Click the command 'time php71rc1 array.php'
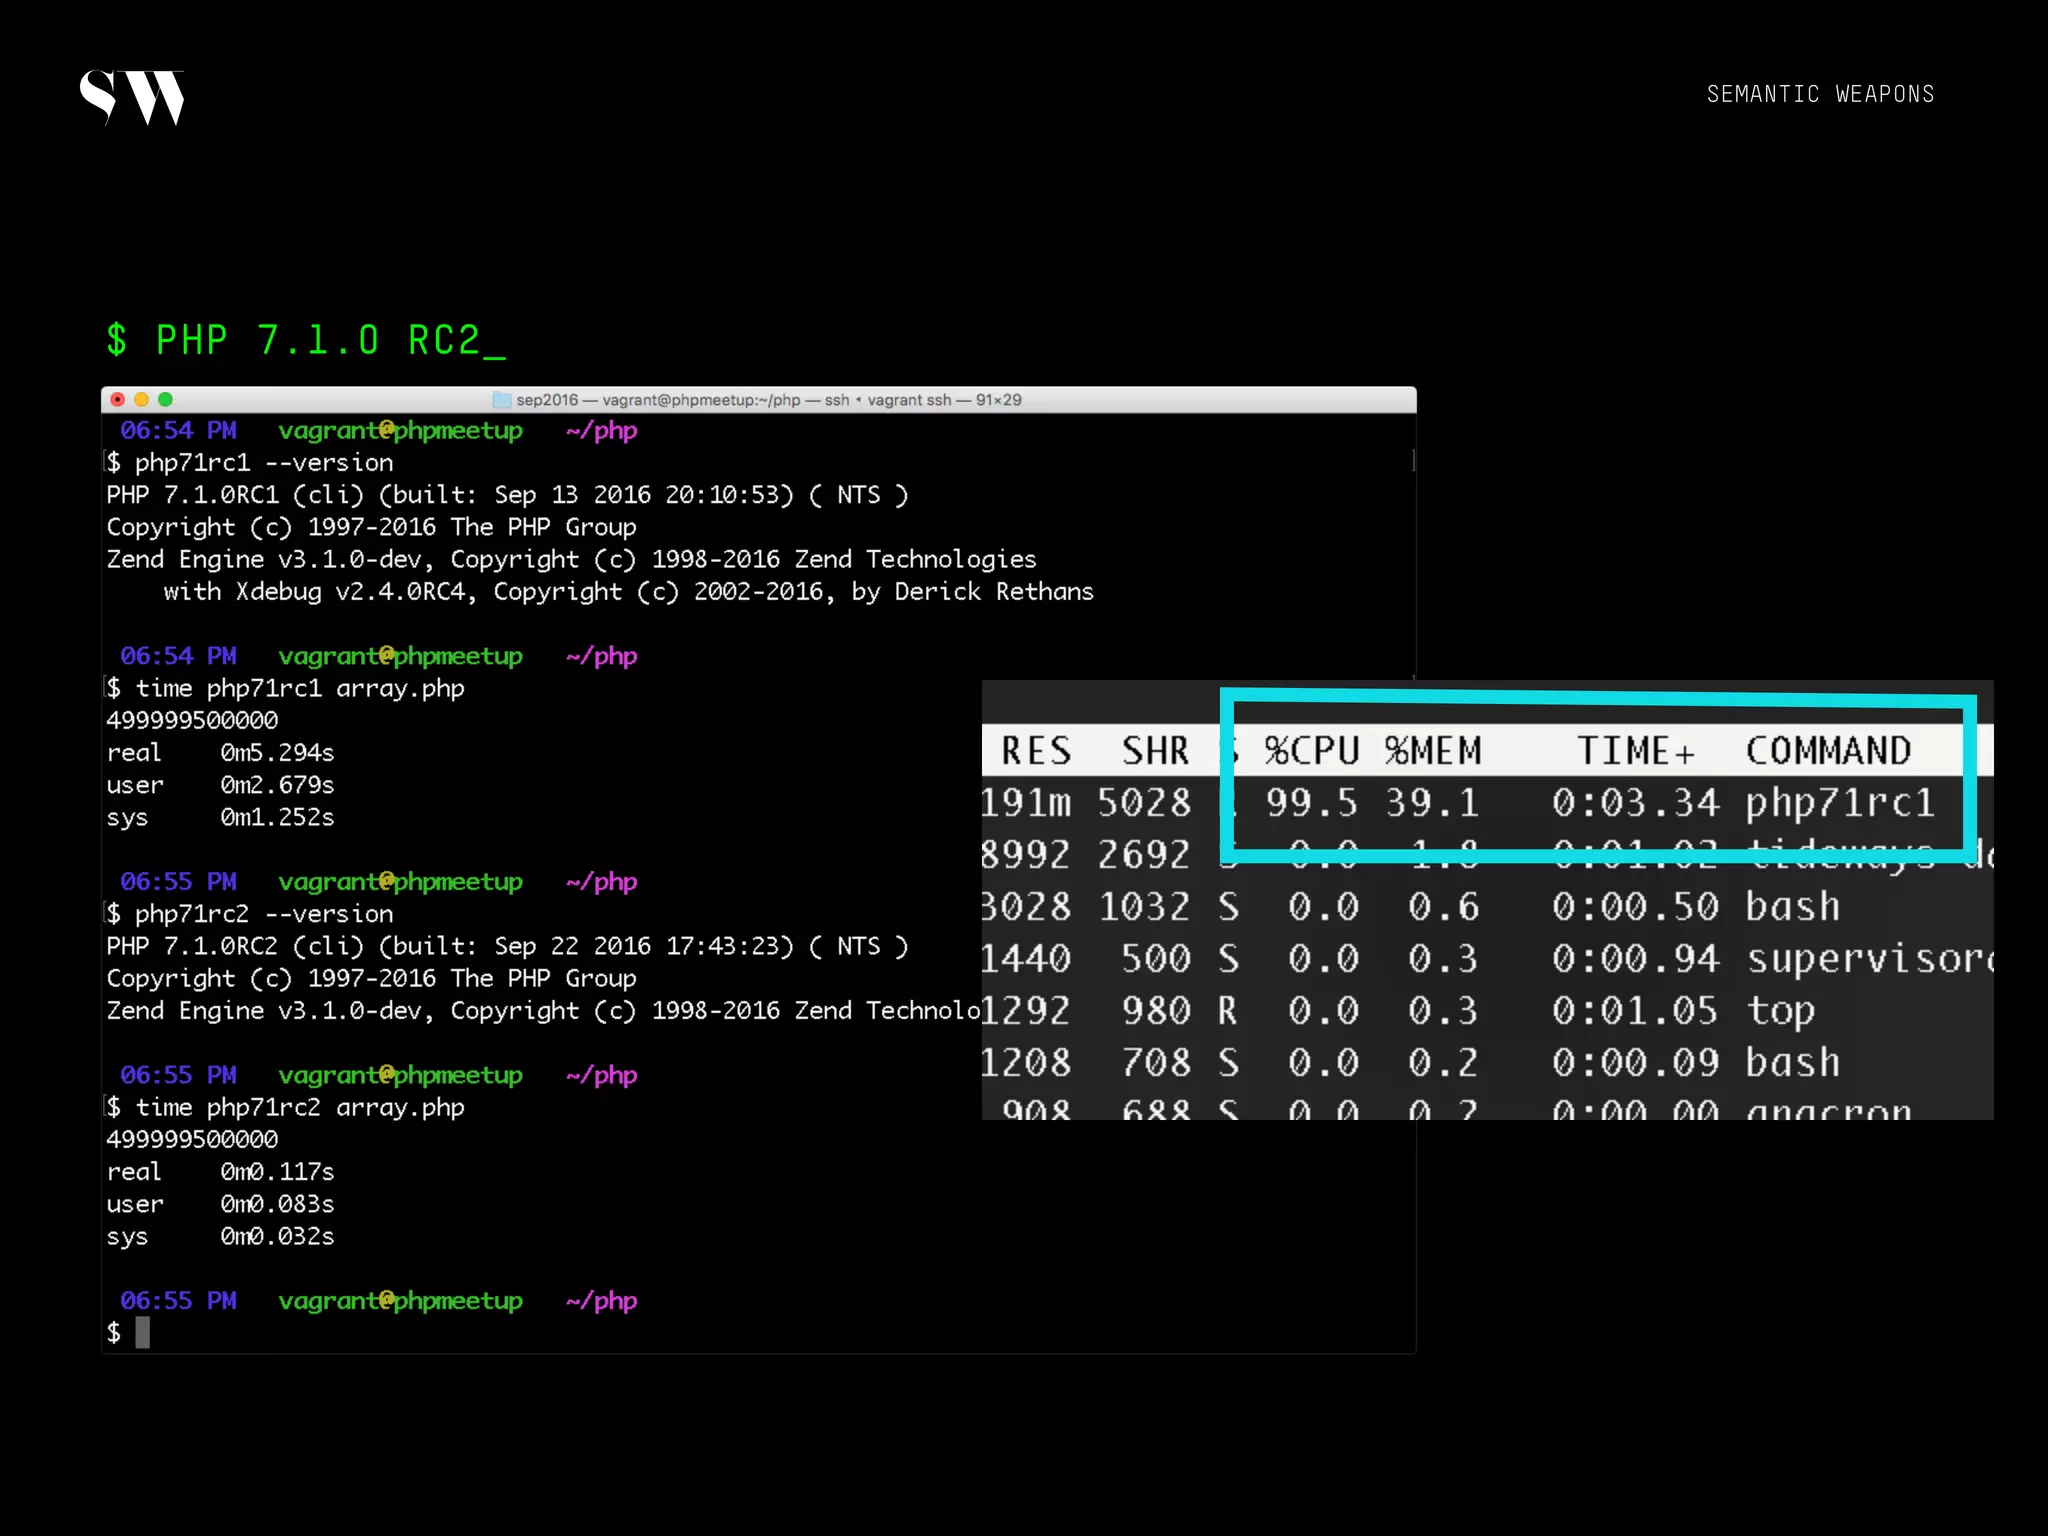 pos(300,689)
